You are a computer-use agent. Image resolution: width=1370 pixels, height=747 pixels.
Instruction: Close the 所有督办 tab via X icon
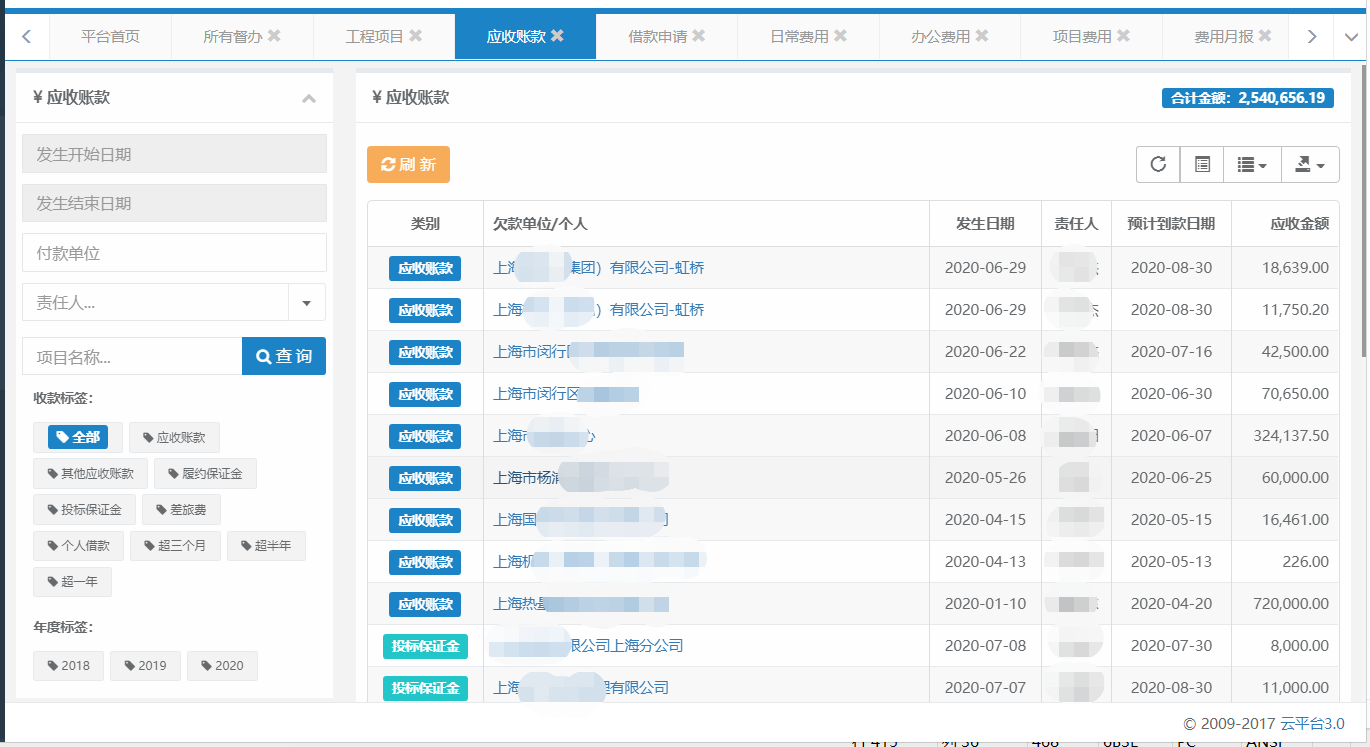(274, 36)
